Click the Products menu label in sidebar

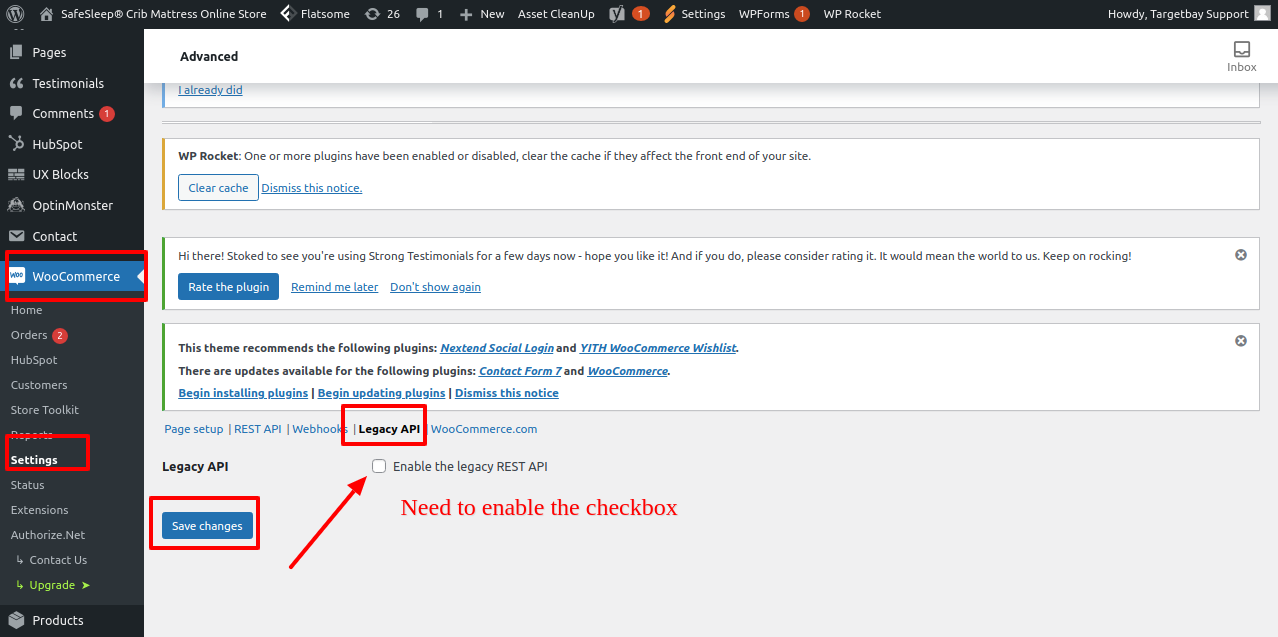pyautogui.click(x=58, y=620)
